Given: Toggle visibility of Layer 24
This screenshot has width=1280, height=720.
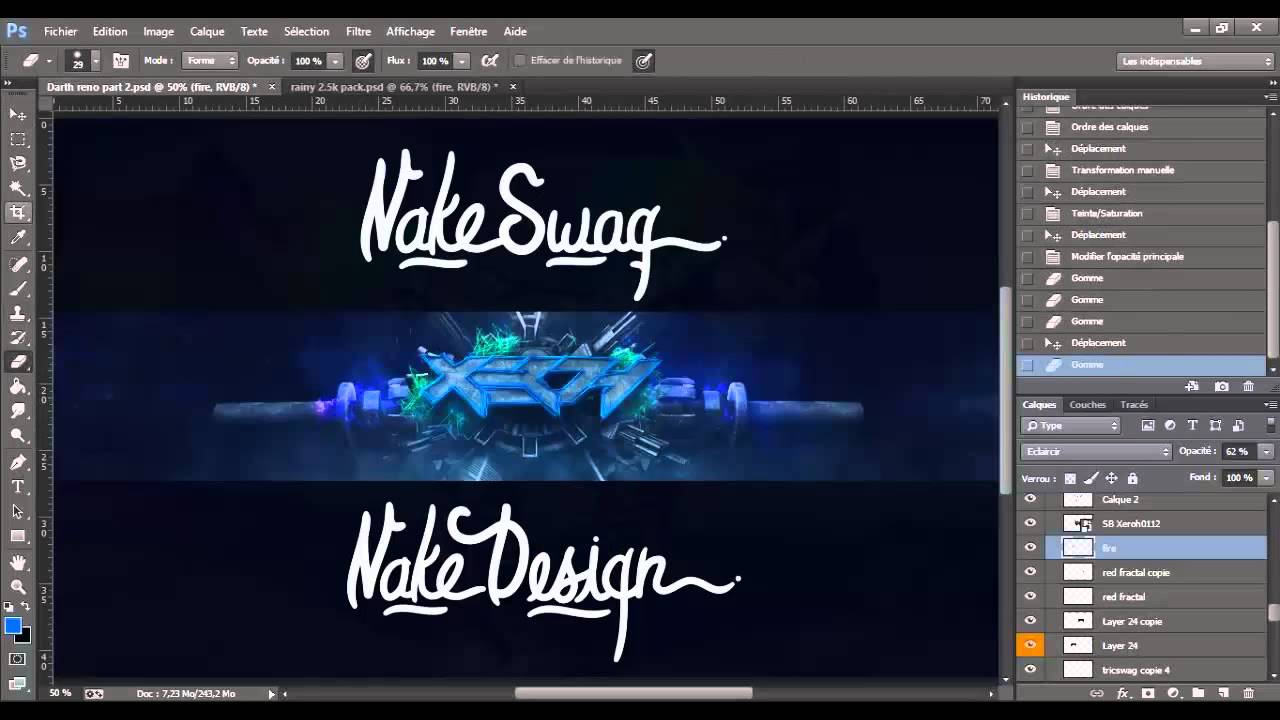Looking at the screenshot, I should (x=1030, y=646).
